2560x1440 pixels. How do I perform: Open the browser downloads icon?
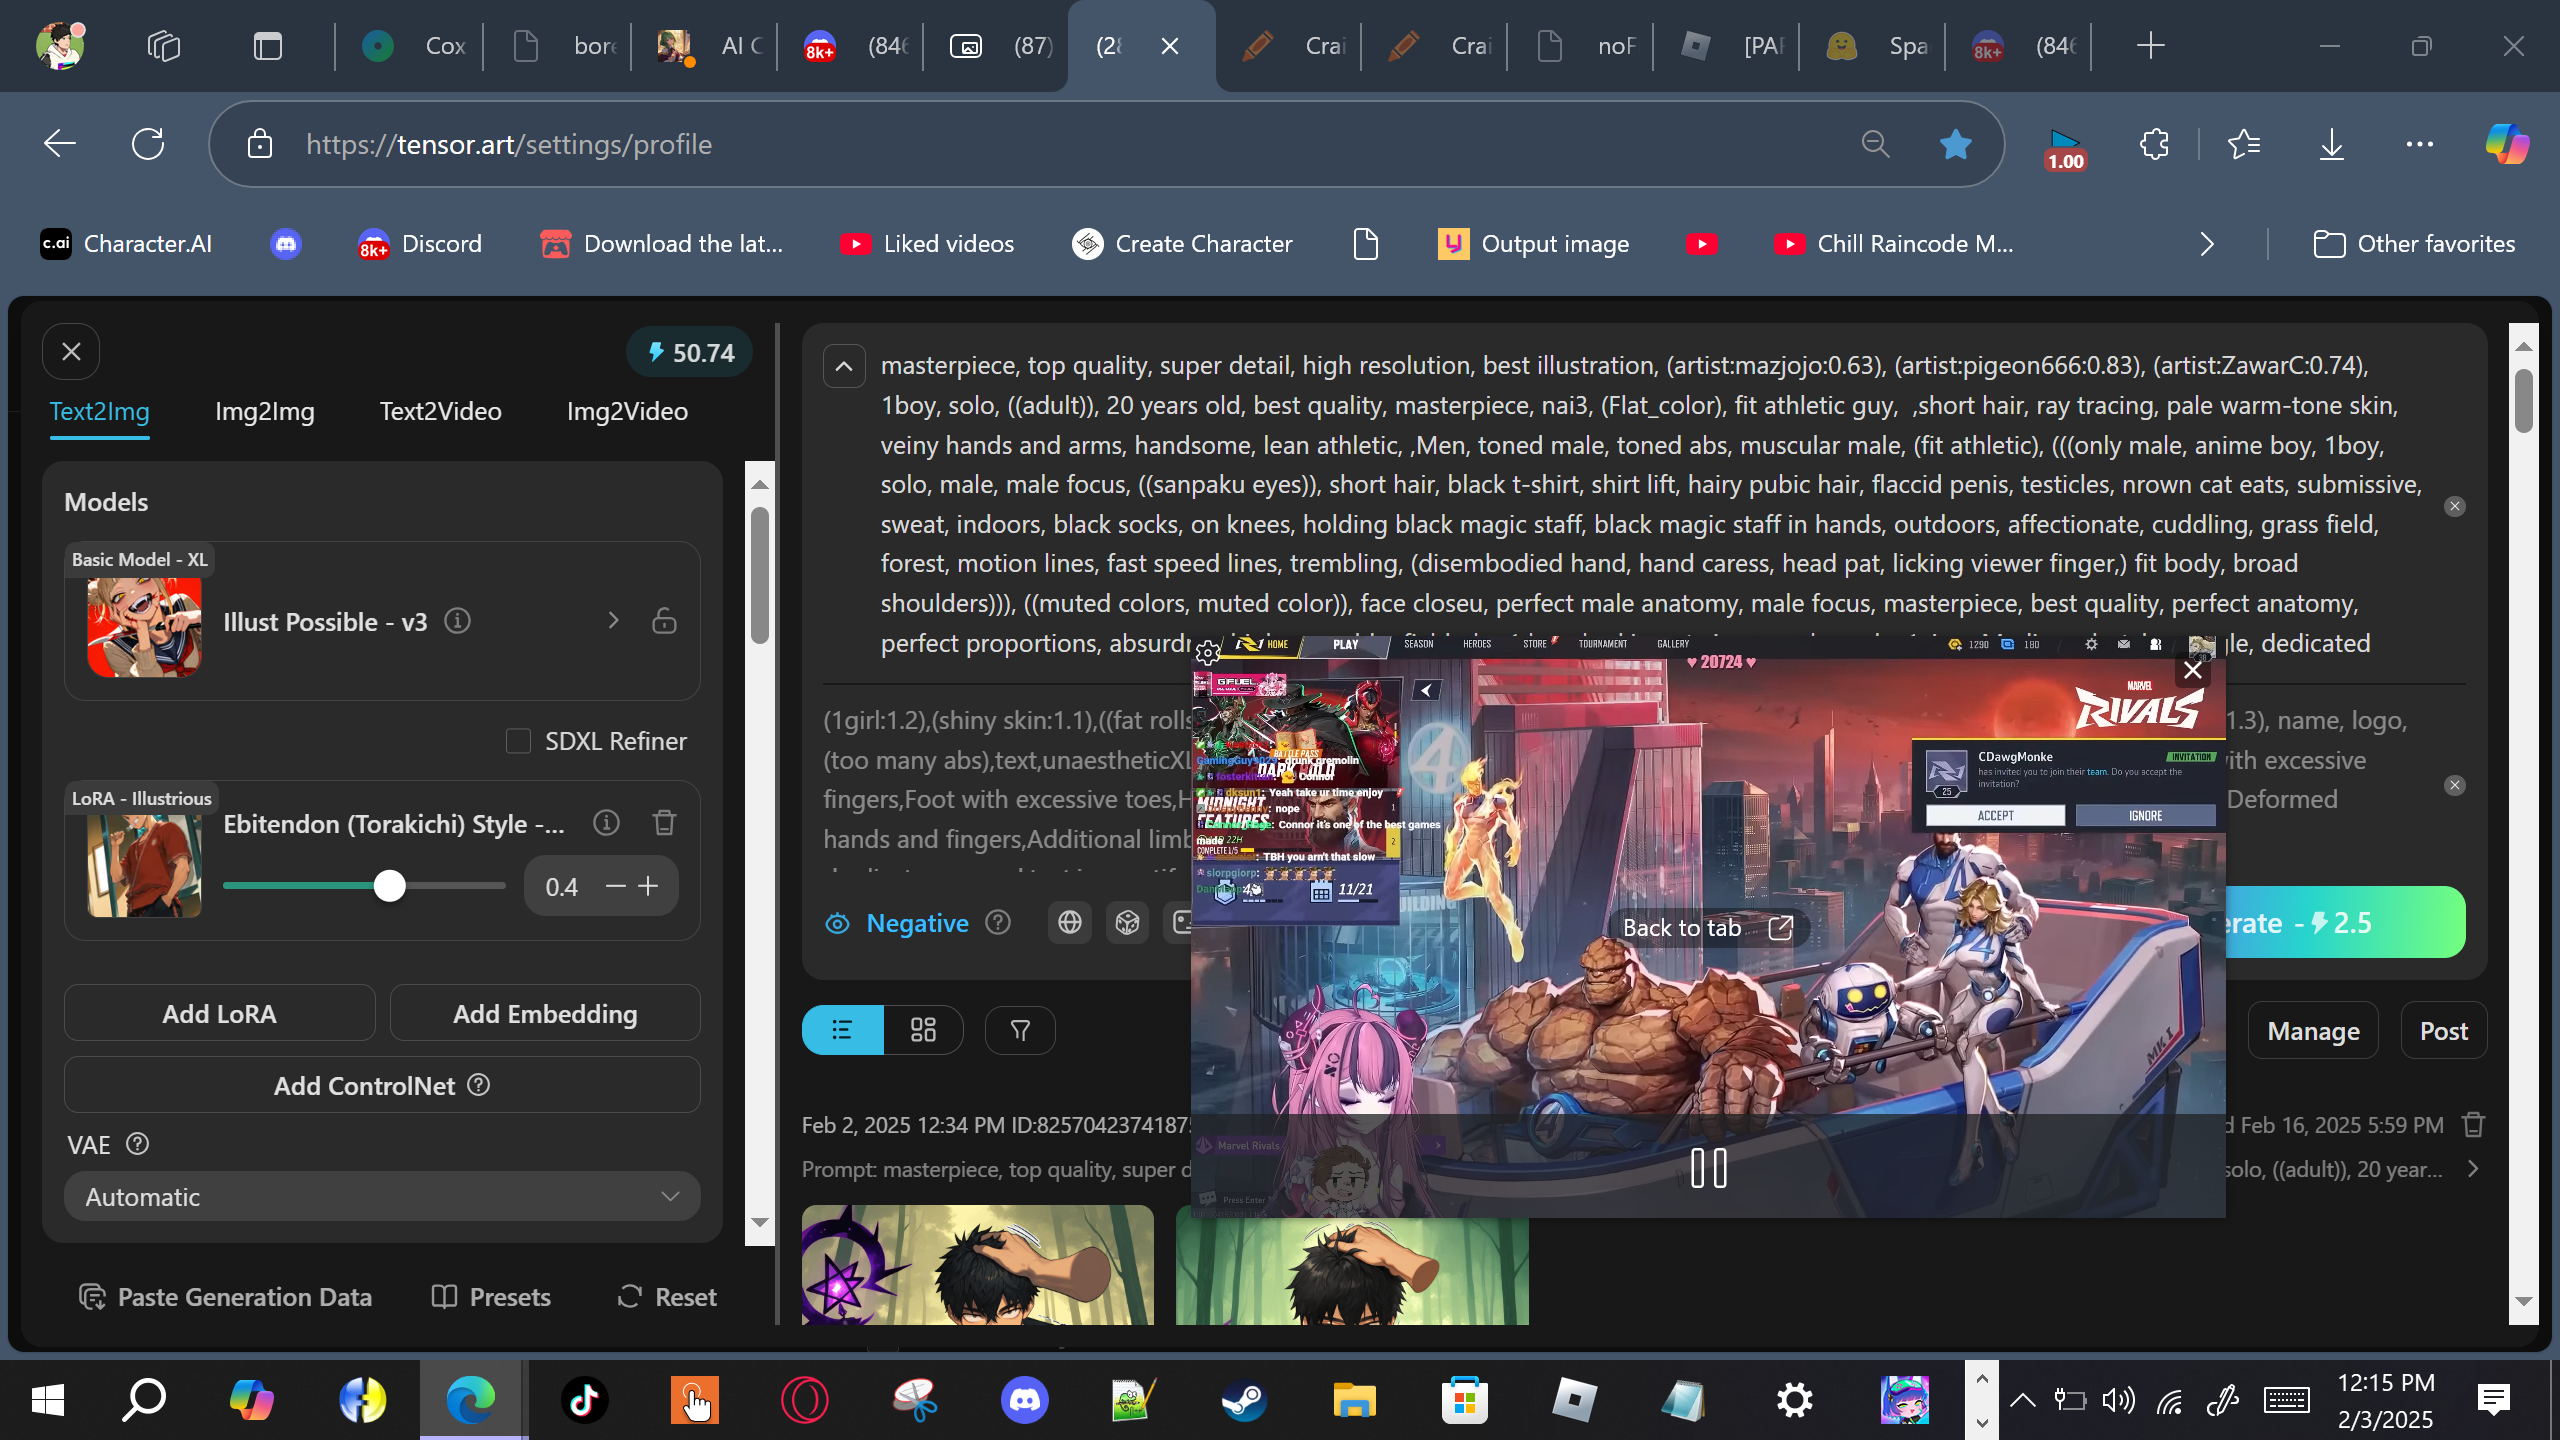(2331, 144)
